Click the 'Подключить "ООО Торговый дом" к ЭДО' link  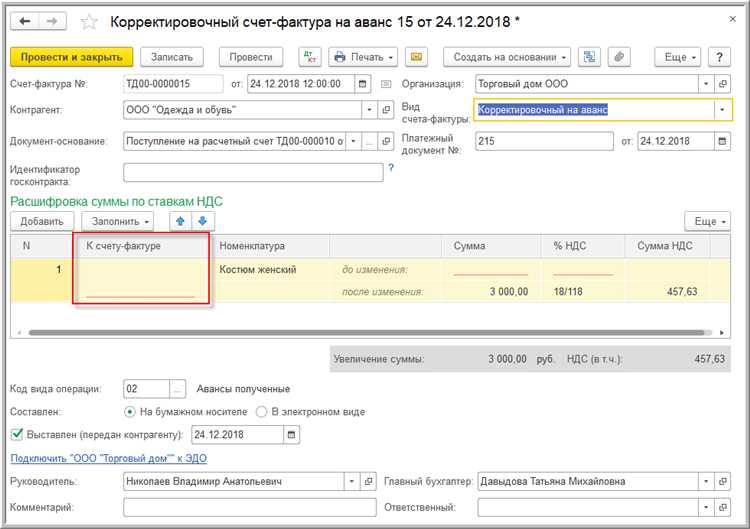coord(108,459)
